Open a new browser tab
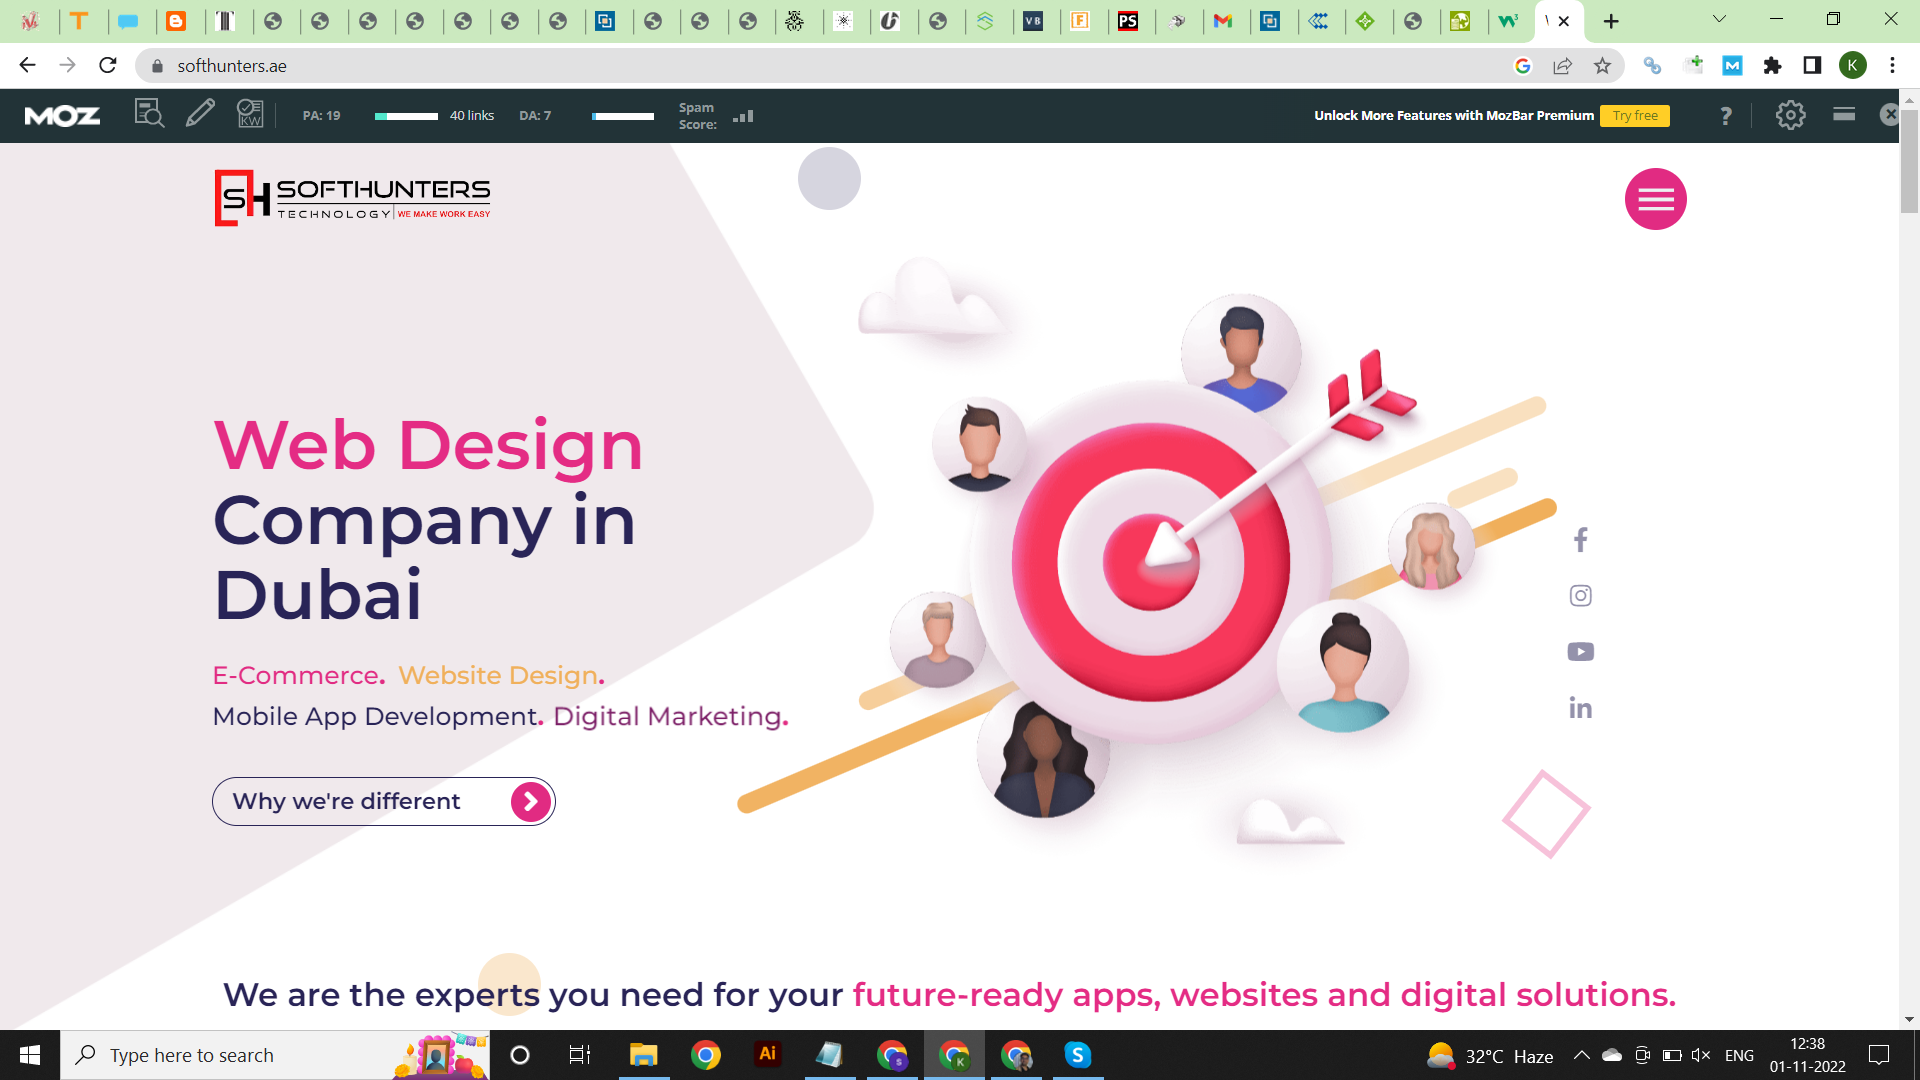This screenshot has height=1080, width=1920. click(1611, 21)
